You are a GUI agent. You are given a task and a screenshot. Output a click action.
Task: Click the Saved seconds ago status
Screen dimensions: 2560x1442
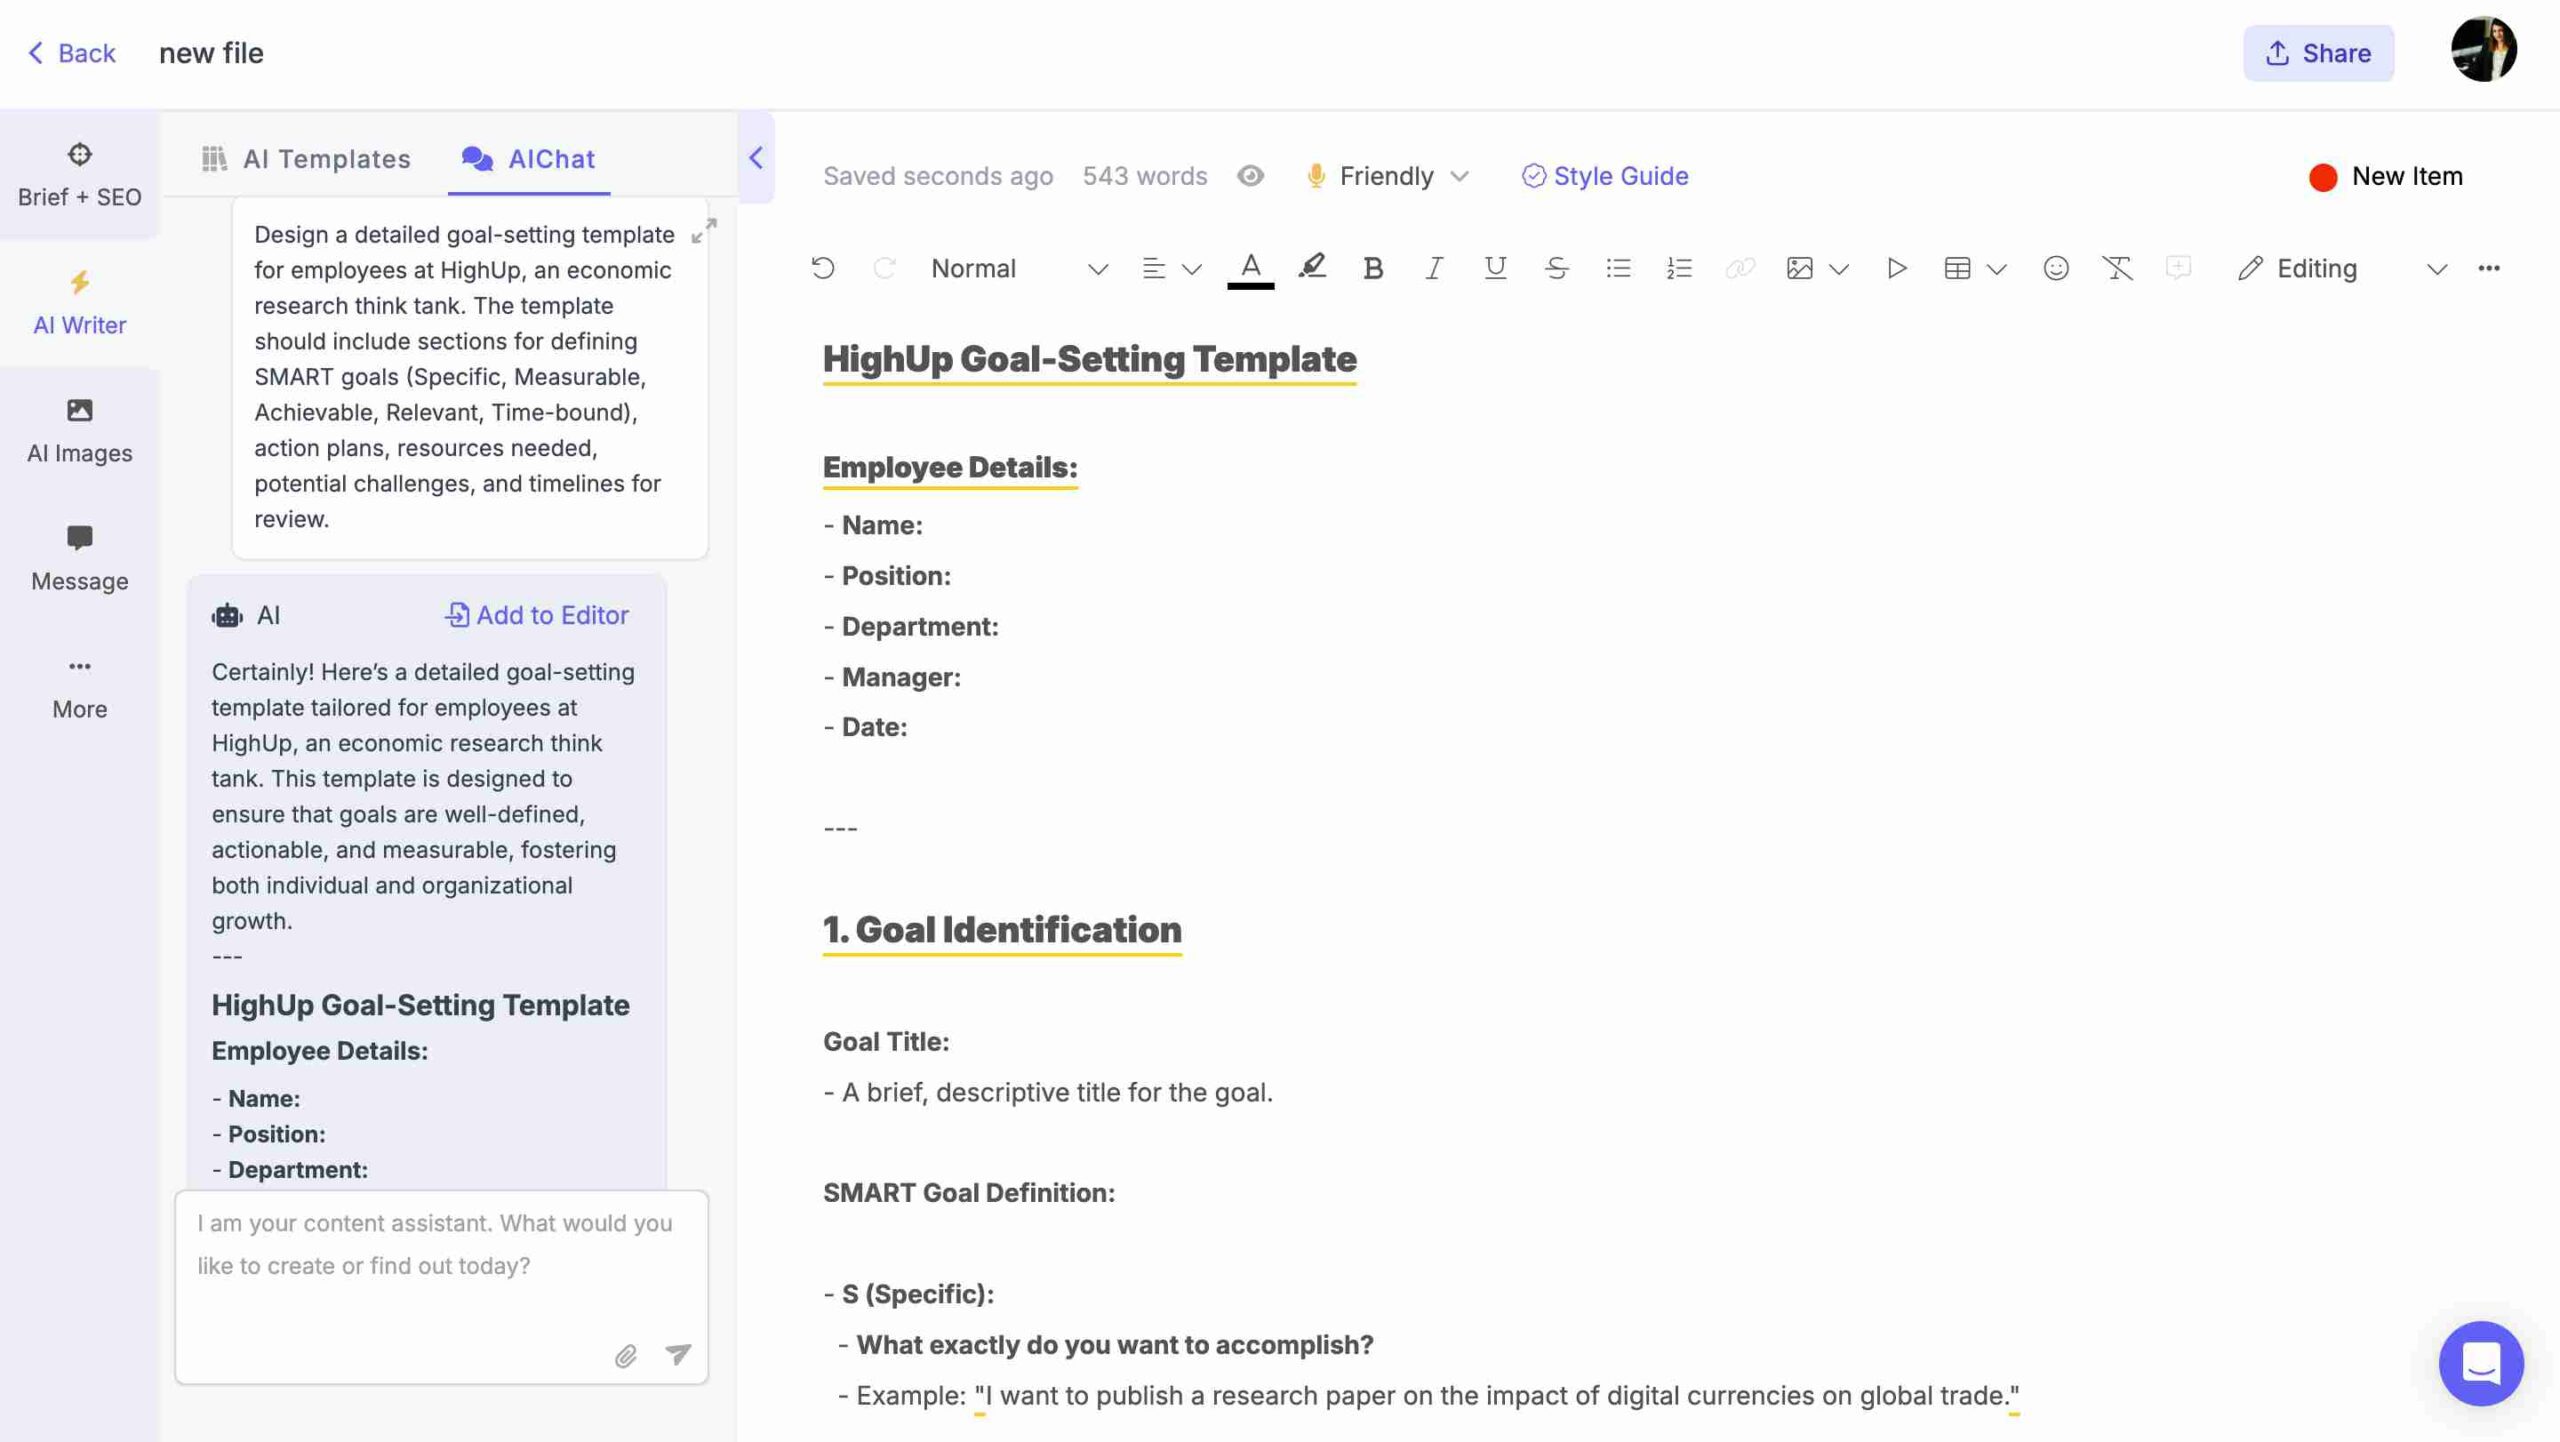pyautogui.click(x=937, y=176)
